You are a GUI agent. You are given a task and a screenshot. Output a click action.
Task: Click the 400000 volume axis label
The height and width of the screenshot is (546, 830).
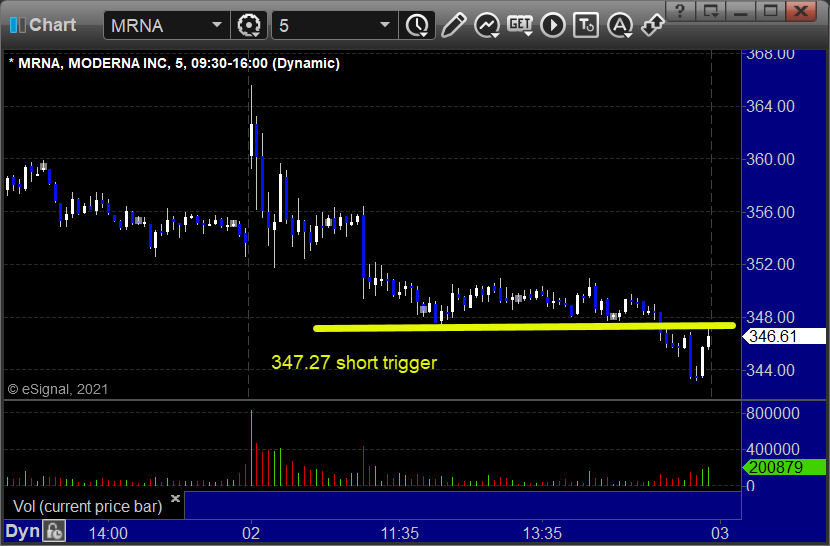point(772,450)
